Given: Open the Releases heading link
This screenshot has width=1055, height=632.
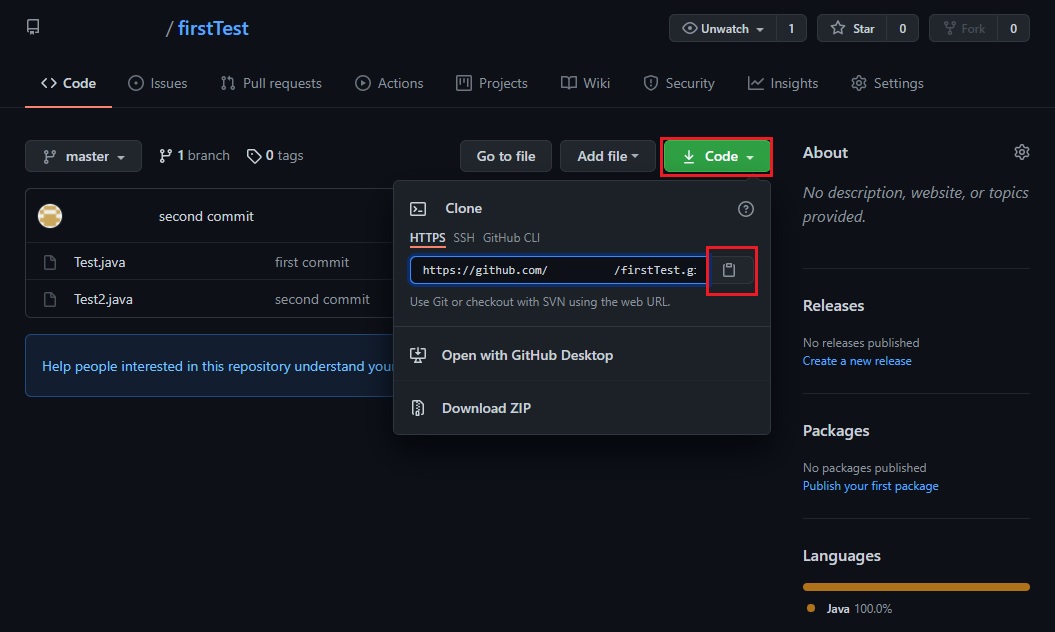Looking at the screenshot, I should 833,306.
